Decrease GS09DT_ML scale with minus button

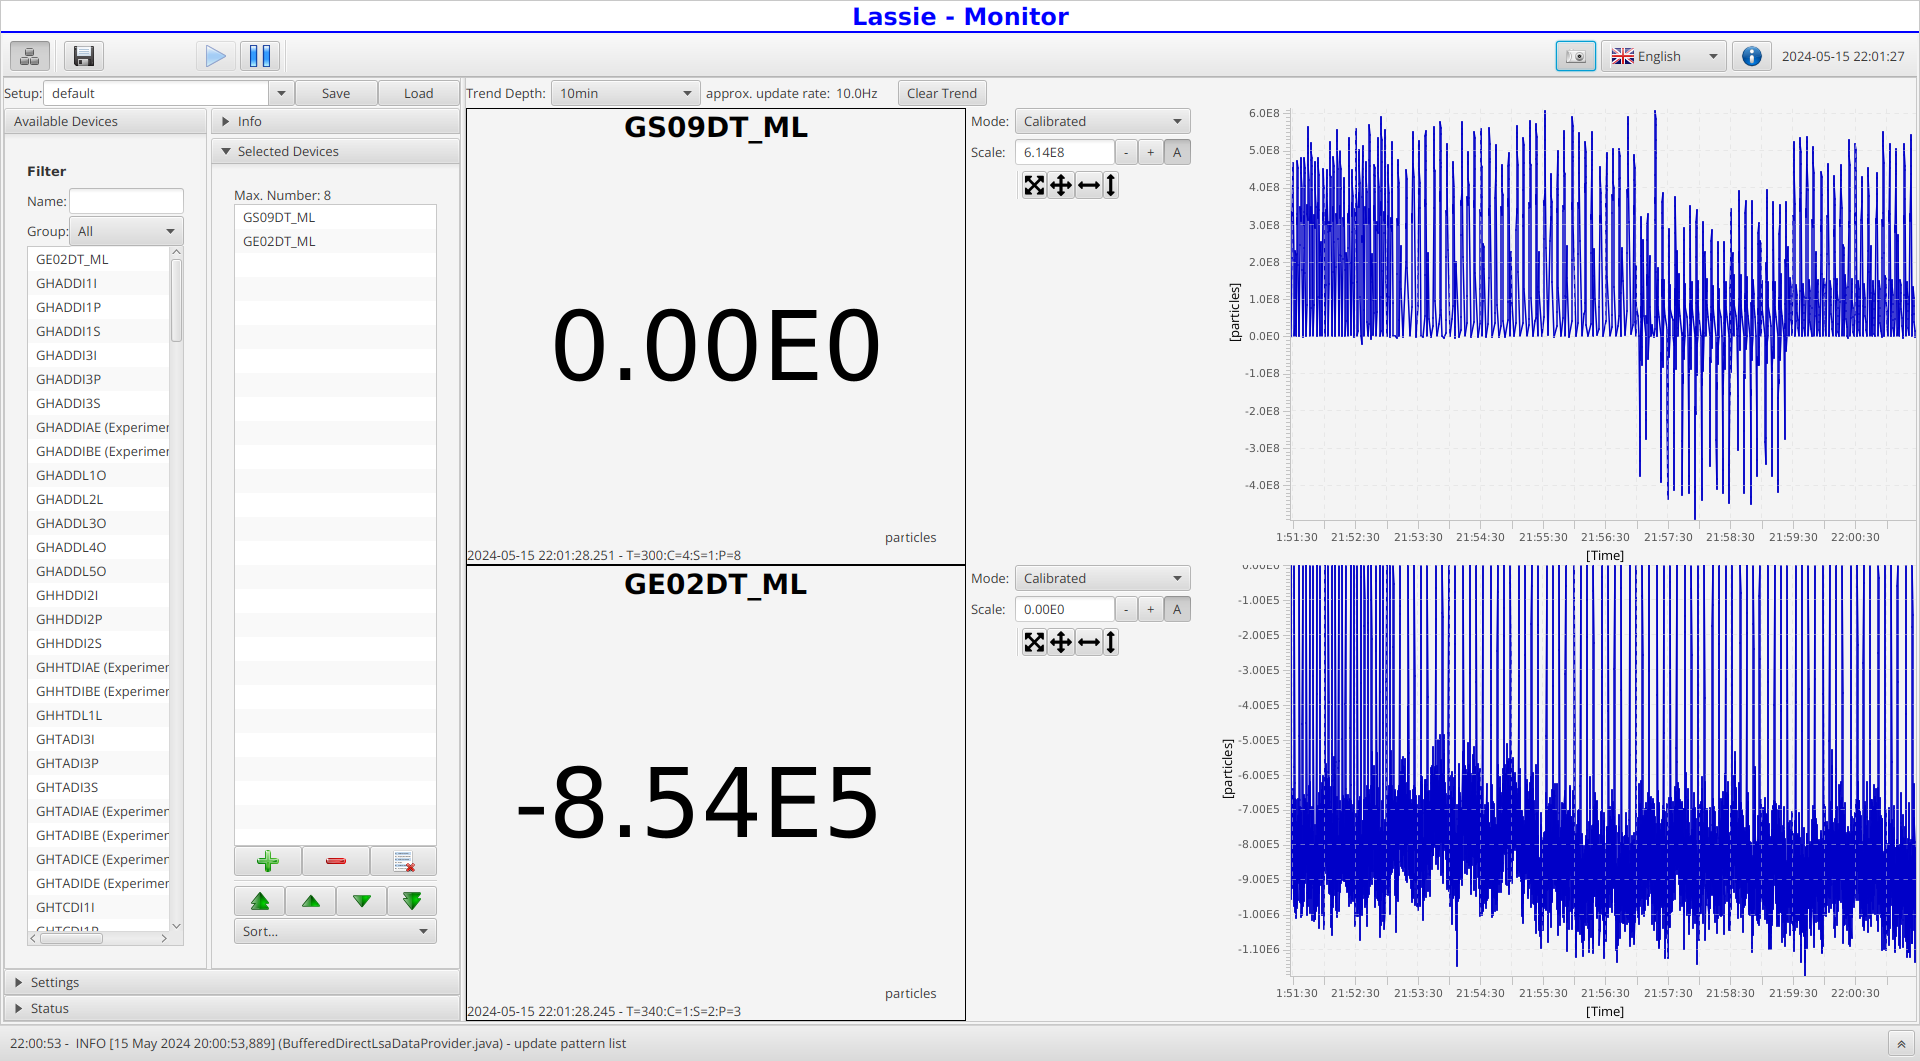[x=1126, y=152]
